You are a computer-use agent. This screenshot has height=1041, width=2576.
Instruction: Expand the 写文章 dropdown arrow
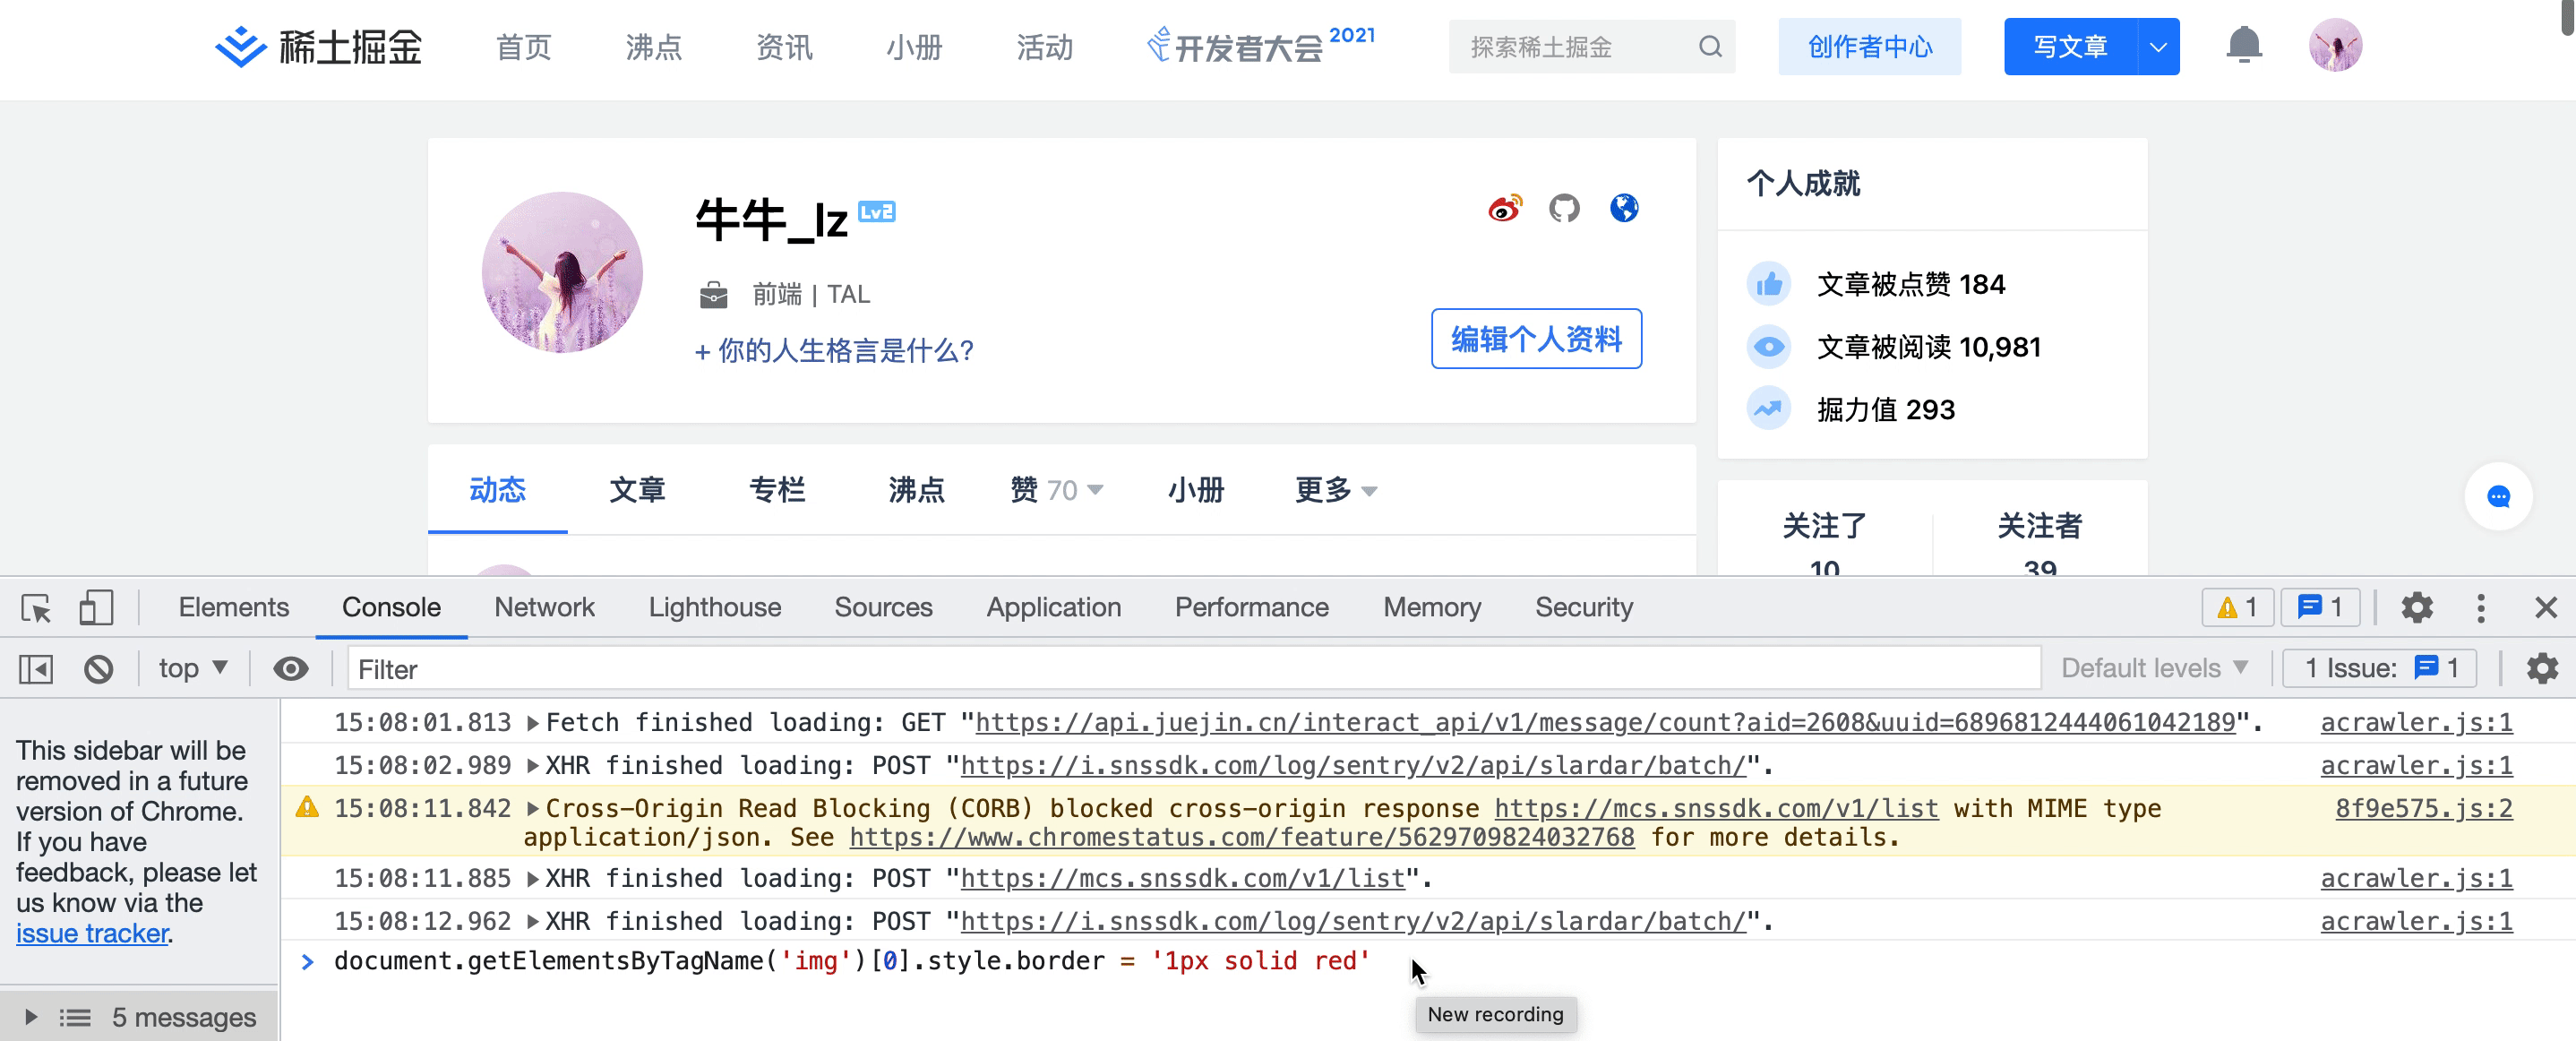tap(2158, 47)
